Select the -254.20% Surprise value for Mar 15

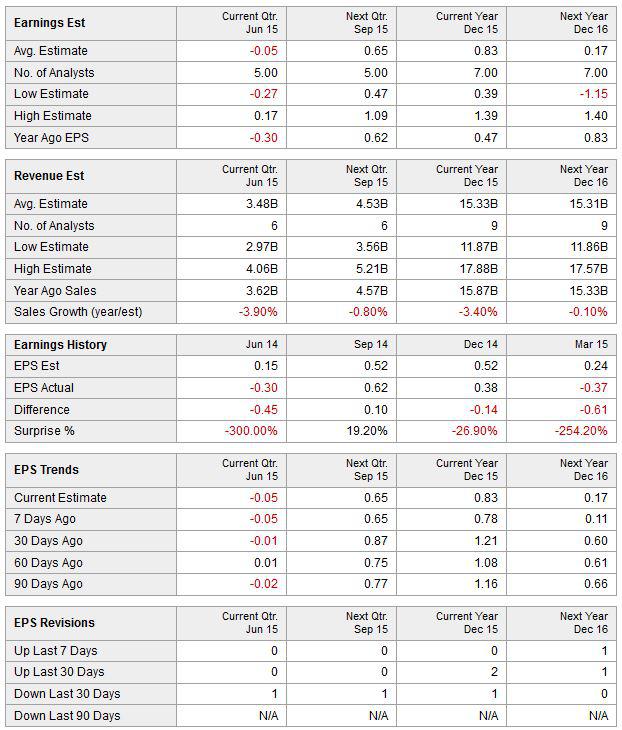pos(581,431)
